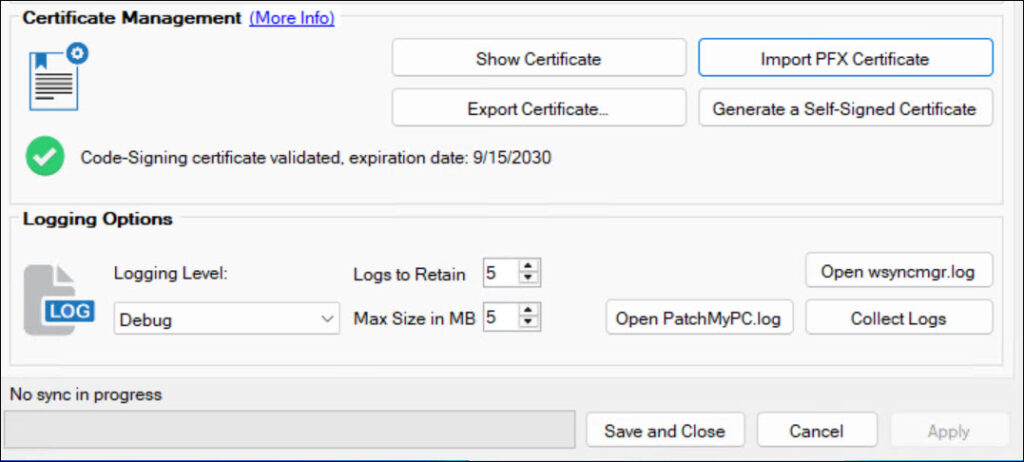Cancel the settings dialog

point(816,431)
